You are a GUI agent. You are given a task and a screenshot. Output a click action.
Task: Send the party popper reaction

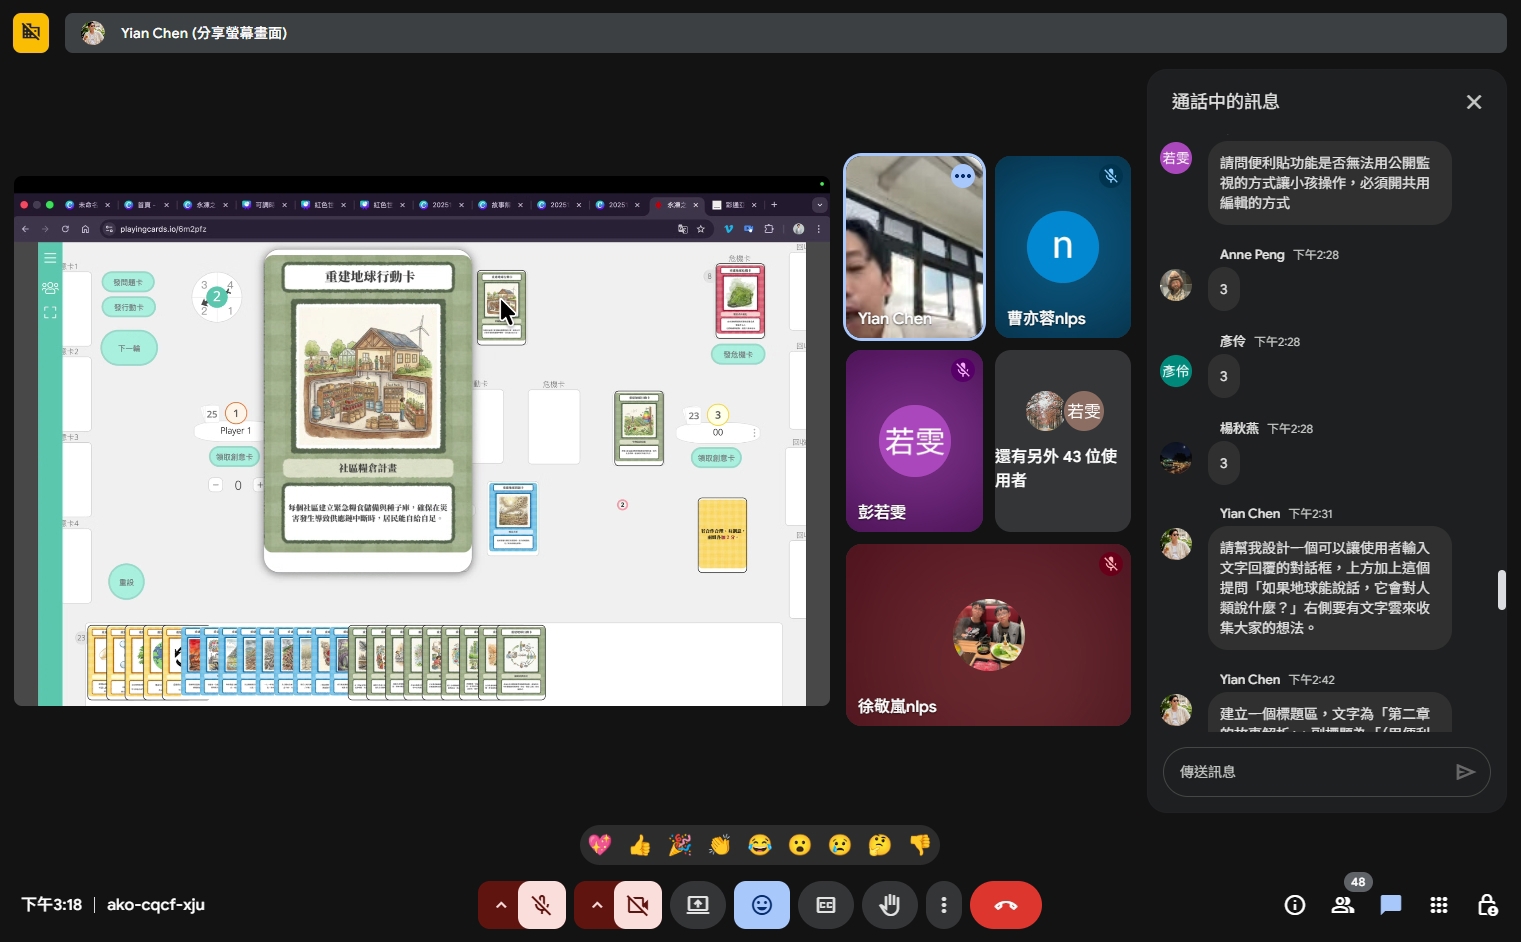pyautogui.click(x=680, y=846)
